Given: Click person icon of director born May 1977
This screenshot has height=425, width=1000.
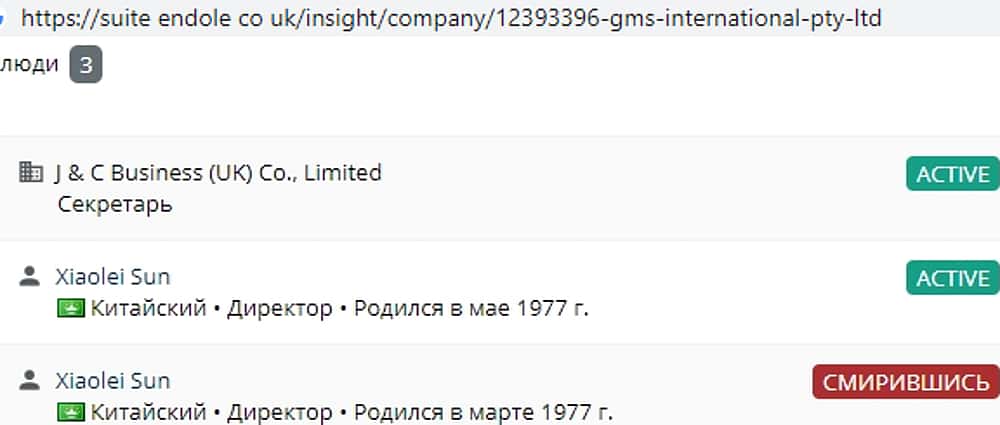Looking at the screenshot, I should 31,277.
